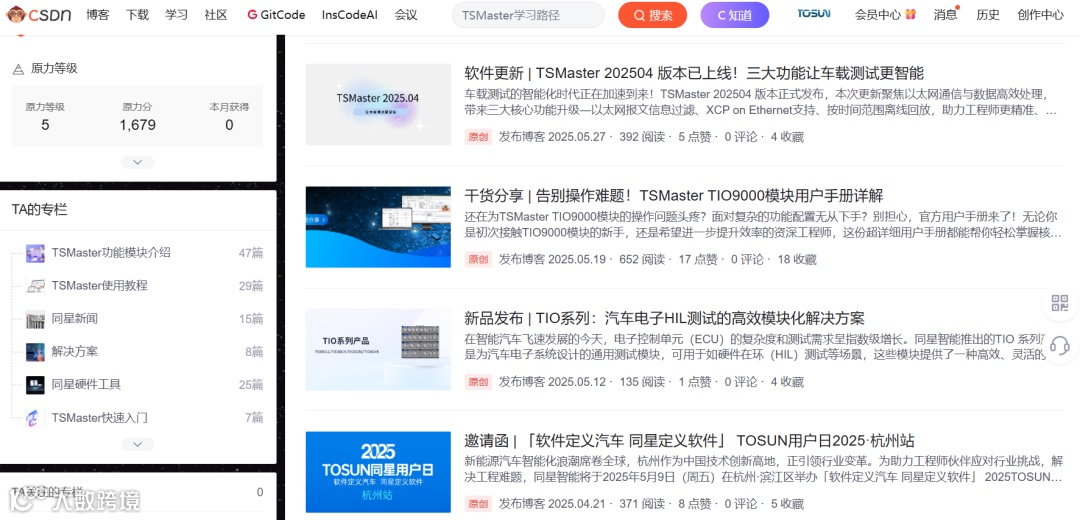Open the customer service headset icon
1080x520 pixels.
1059,344
